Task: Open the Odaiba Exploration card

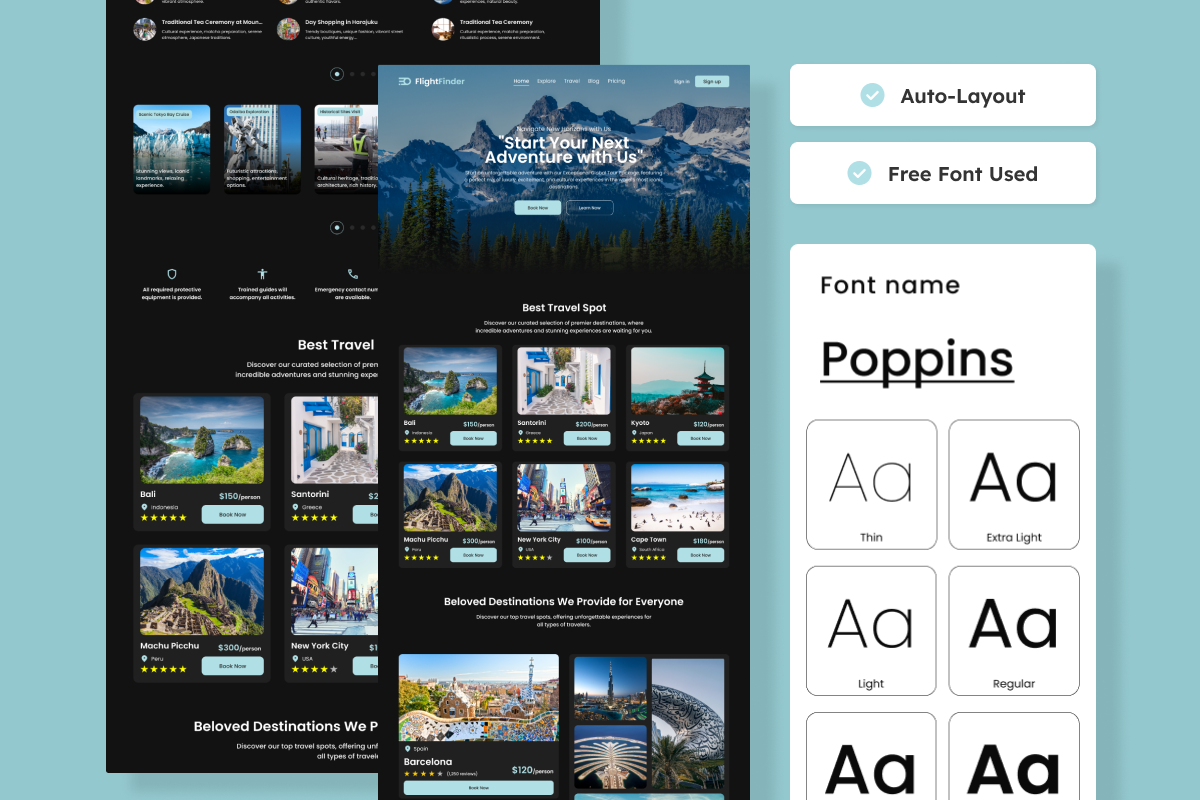Action: [x=262, y=149]
